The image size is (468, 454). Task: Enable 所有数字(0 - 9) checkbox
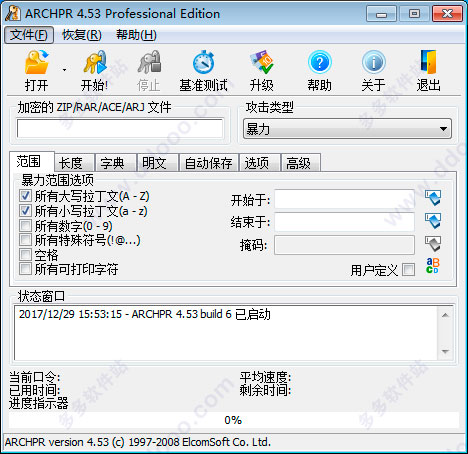click(25, 226)
